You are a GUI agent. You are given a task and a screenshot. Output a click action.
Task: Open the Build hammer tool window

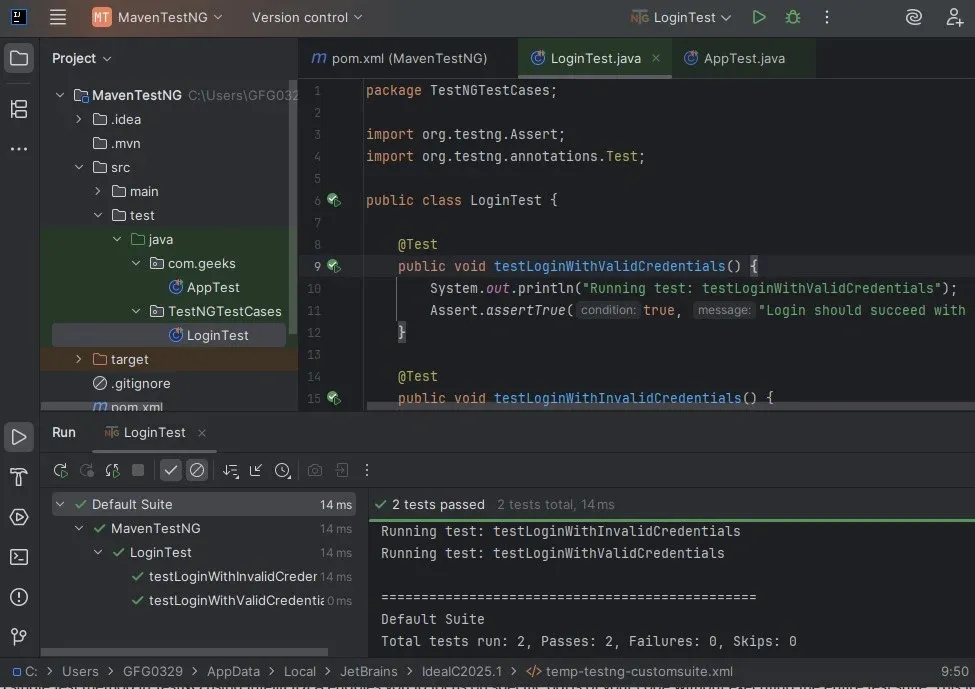pos(18,477)
